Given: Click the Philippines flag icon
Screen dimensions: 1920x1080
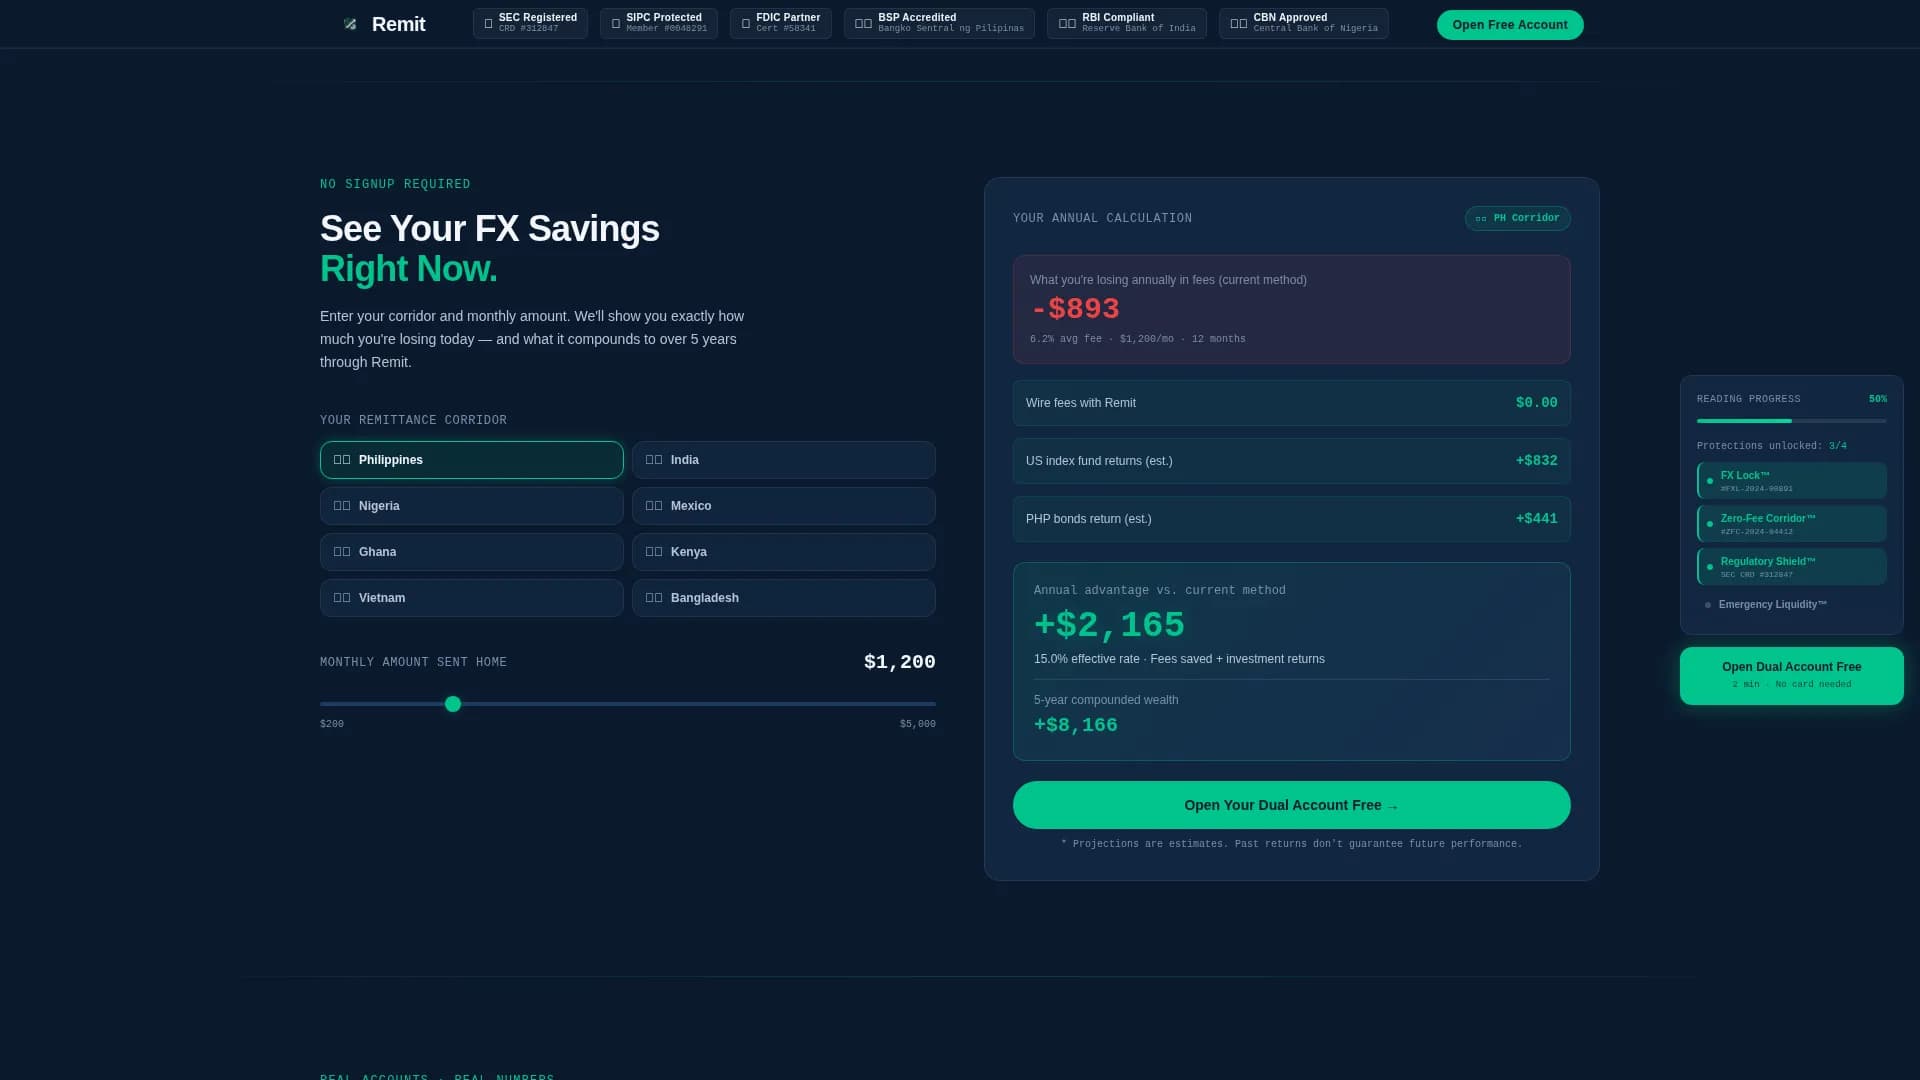Looking at the screenshot, I should pyautogui.click(x=342, y=460).
